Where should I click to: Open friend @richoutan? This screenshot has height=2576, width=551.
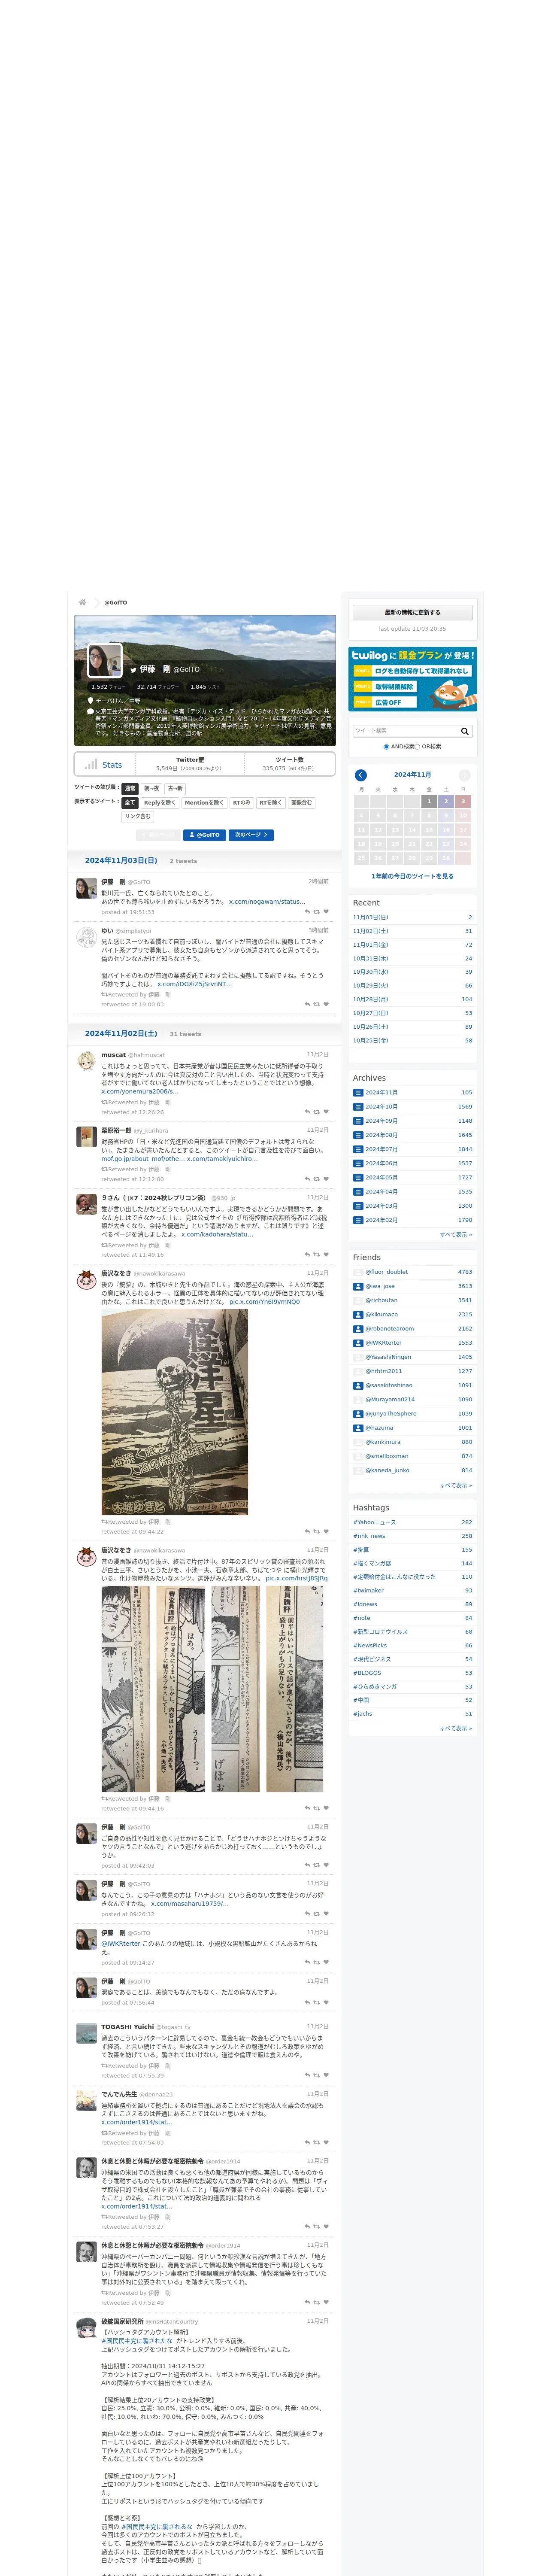click(381, 1300)
